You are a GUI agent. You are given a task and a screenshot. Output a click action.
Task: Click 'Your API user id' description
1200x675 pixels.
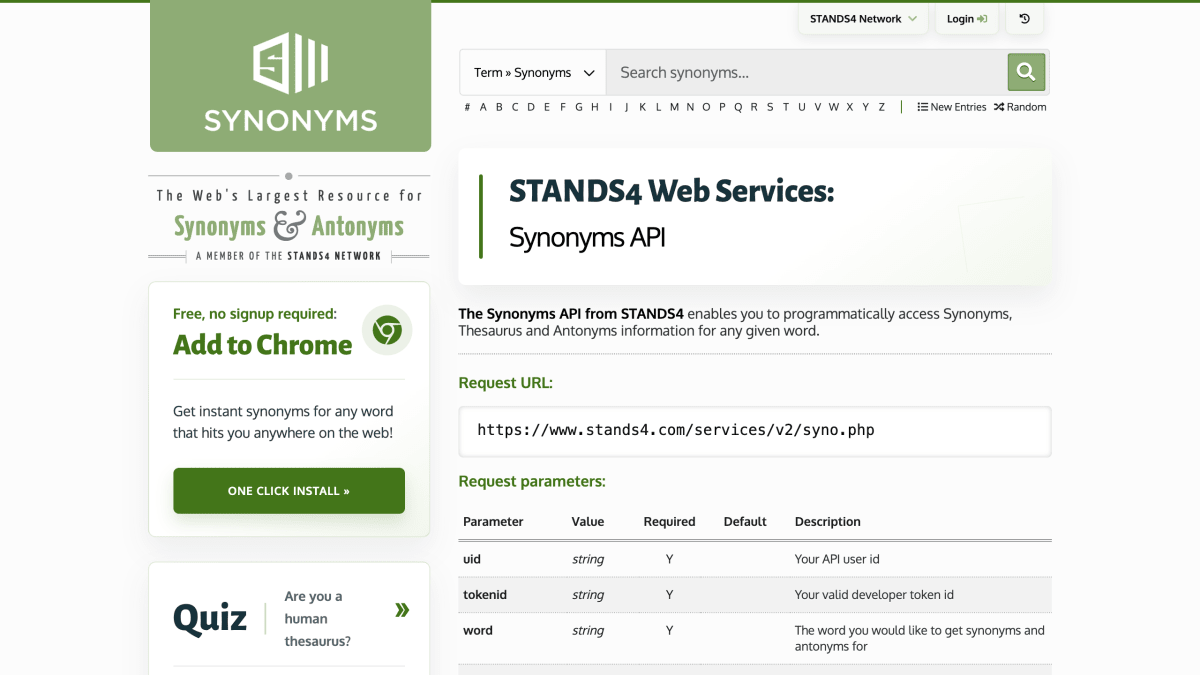coord(837,559)
